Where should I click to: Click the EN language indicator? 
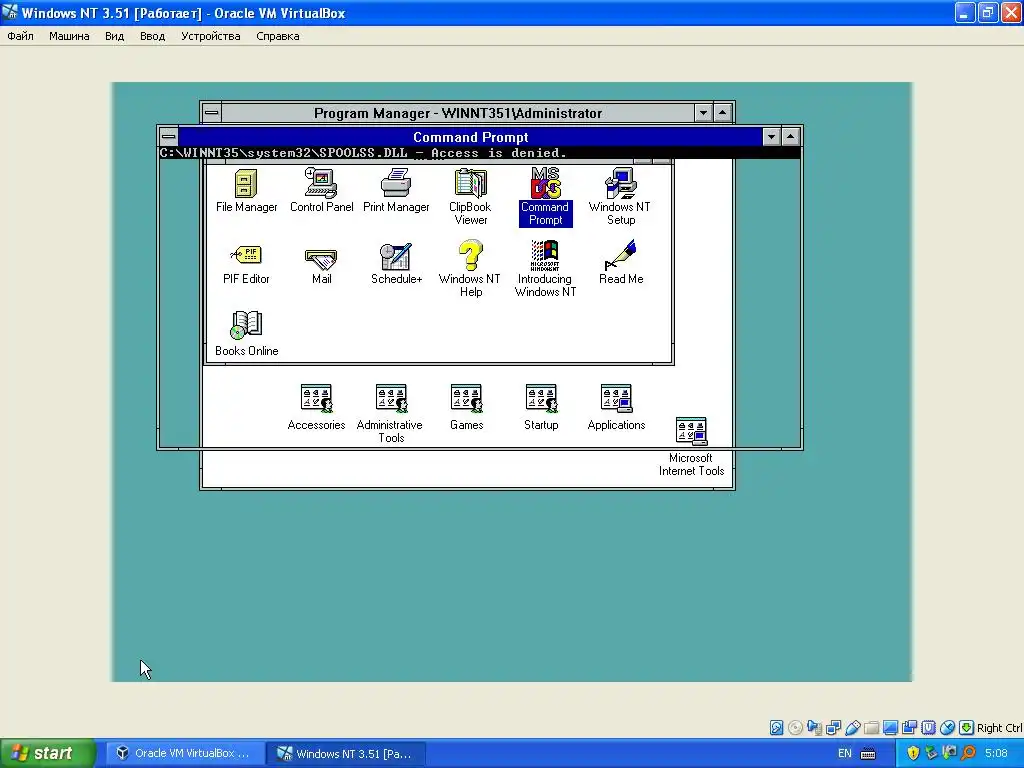point(844,753)
